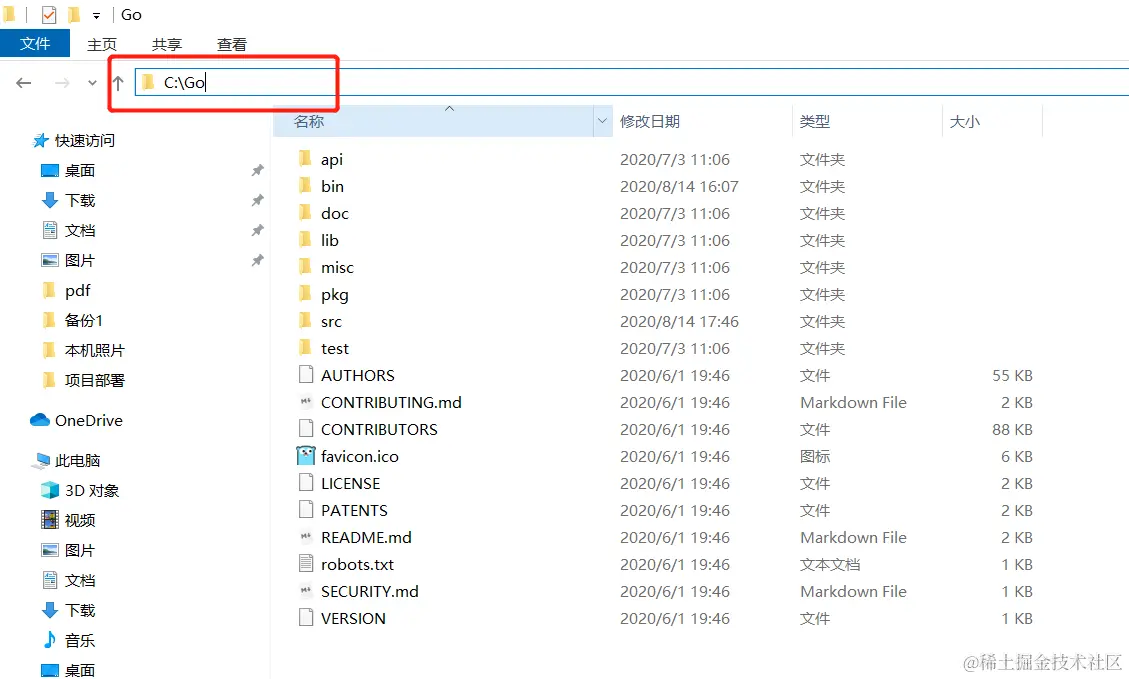Click the Forward navigation arrow
1129x679 pixels.
[63, 83]
